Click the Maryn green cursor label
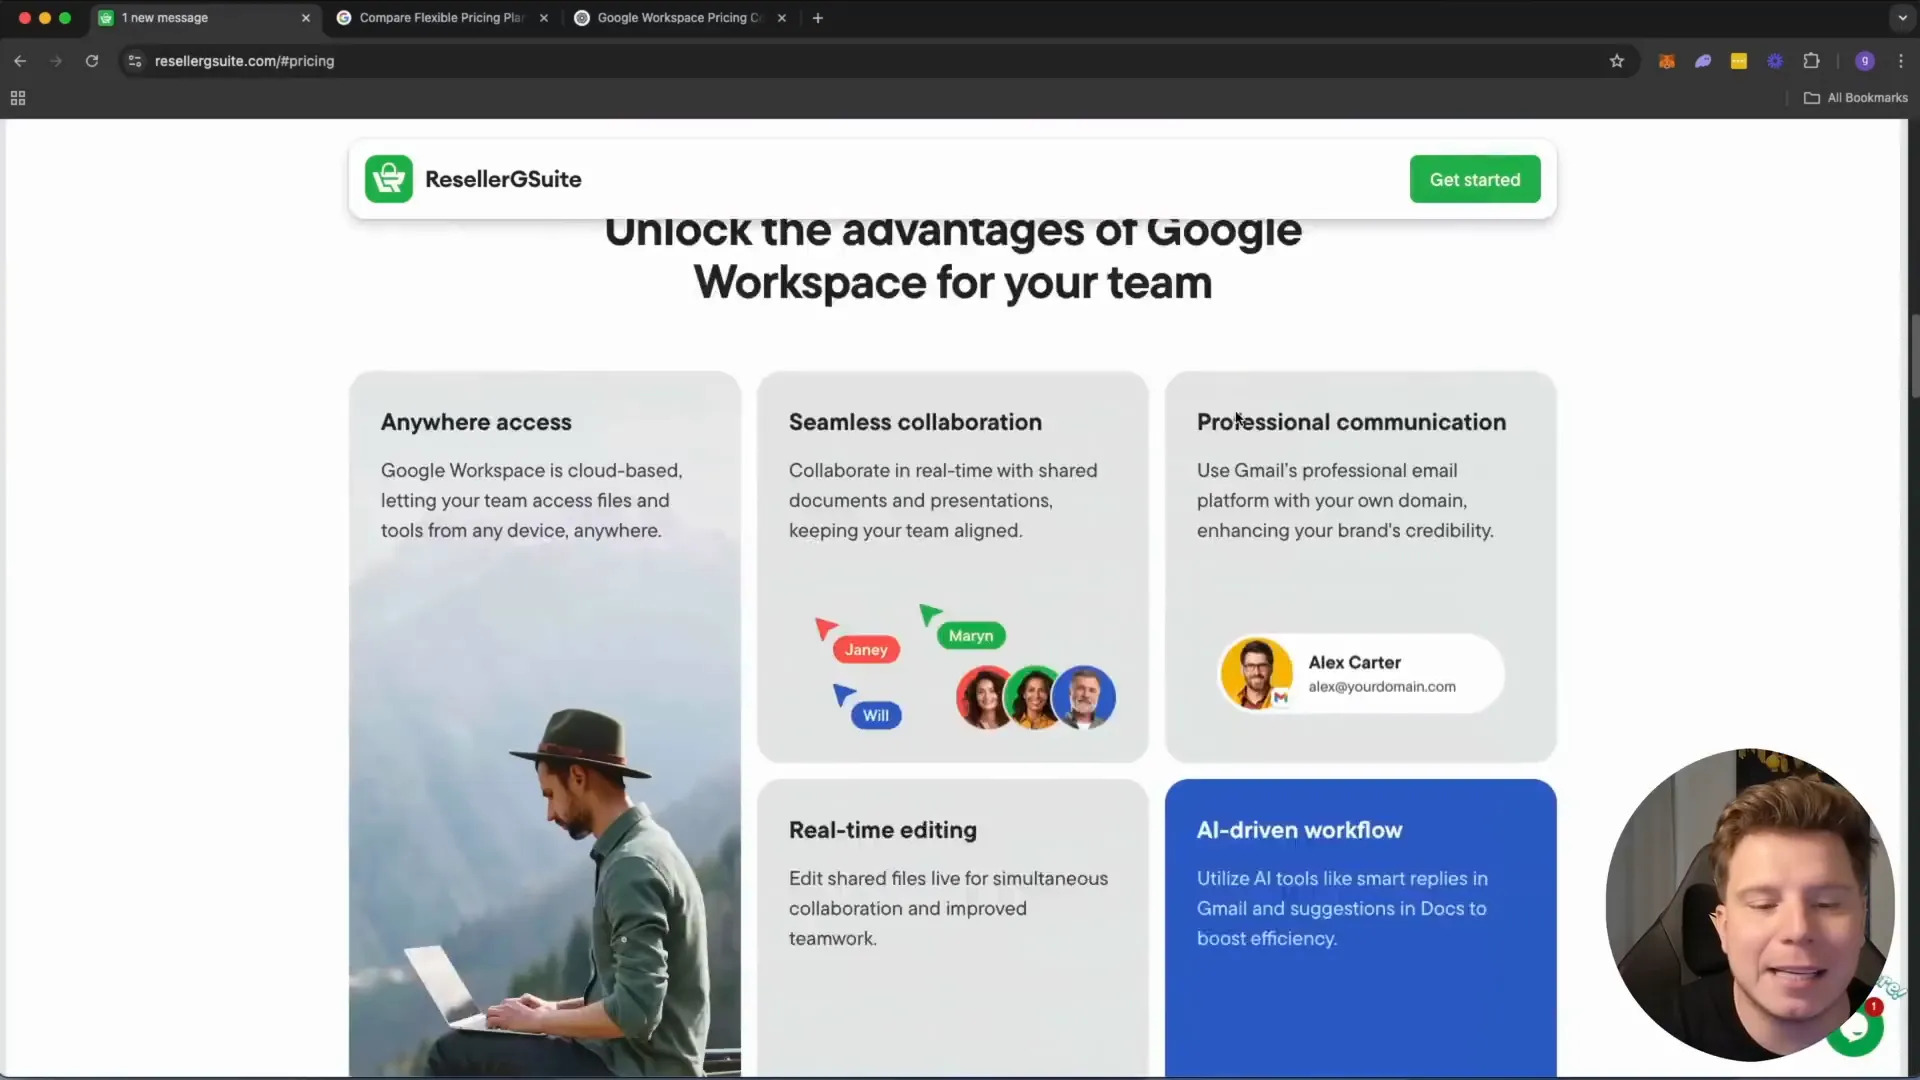 pos(971,636)
